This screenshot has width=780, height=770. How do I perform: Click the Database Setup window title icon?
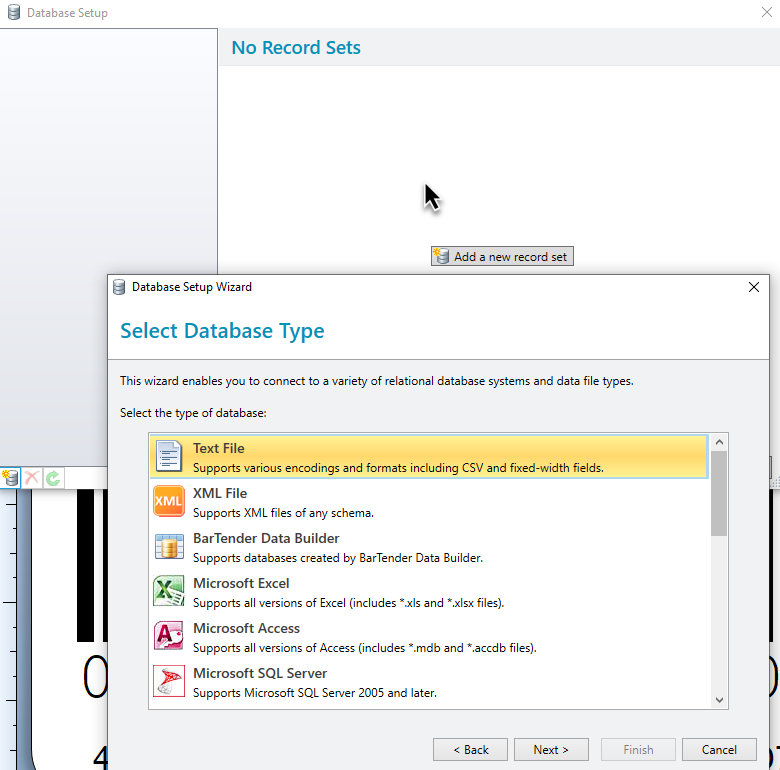tap(14, 12)
